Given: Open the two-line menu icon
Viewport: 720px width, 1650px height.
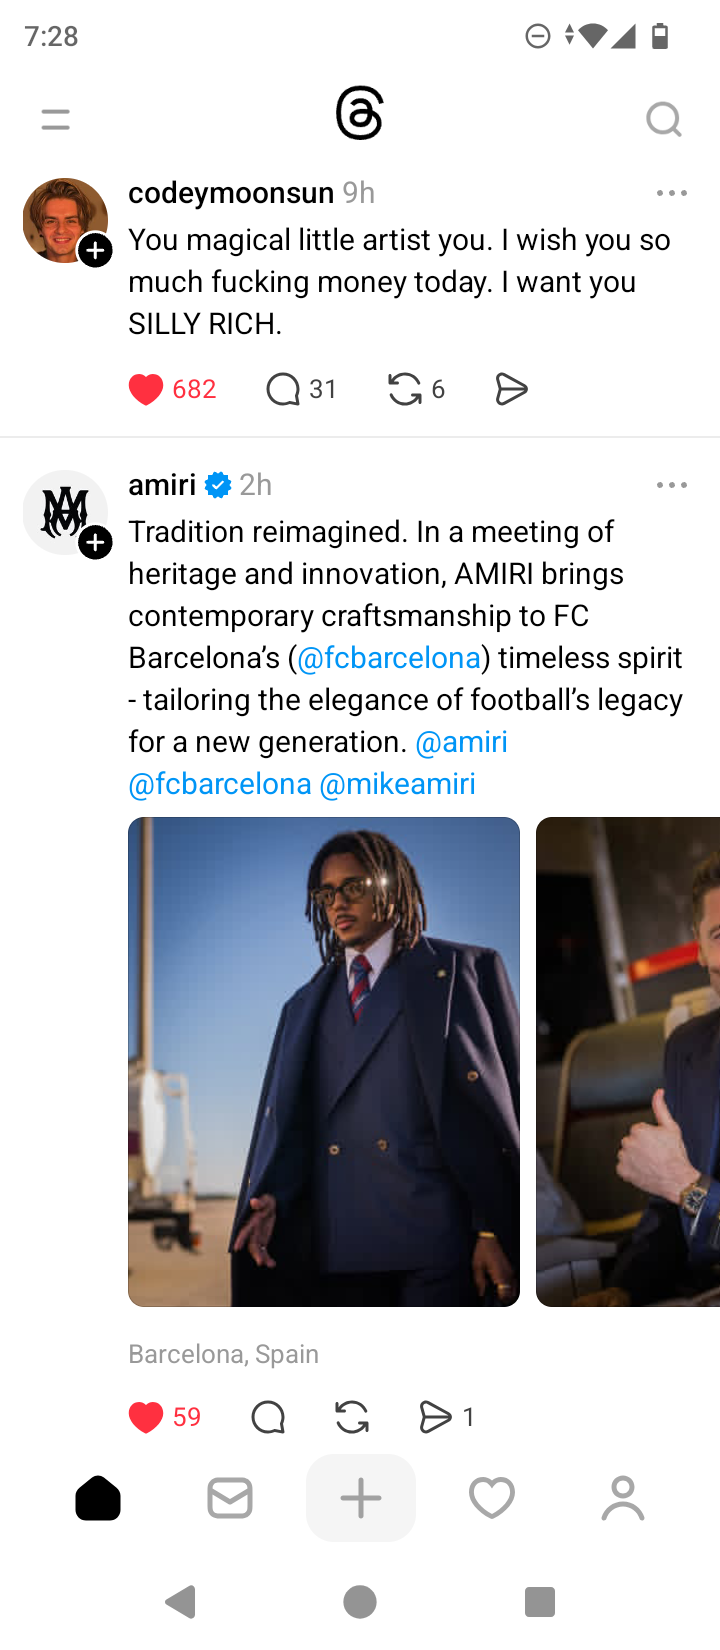Looking at the screenshot, I should click(56, 120).
